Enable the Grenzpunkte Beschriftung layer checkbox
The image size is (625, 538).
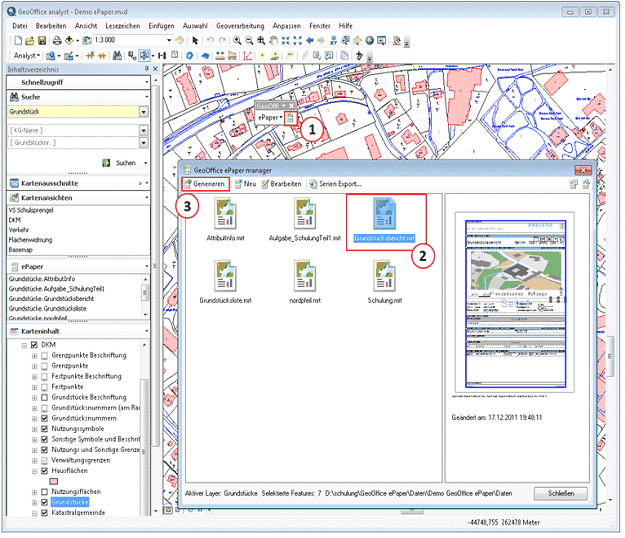pyautogui.click(x=46, y=356)
